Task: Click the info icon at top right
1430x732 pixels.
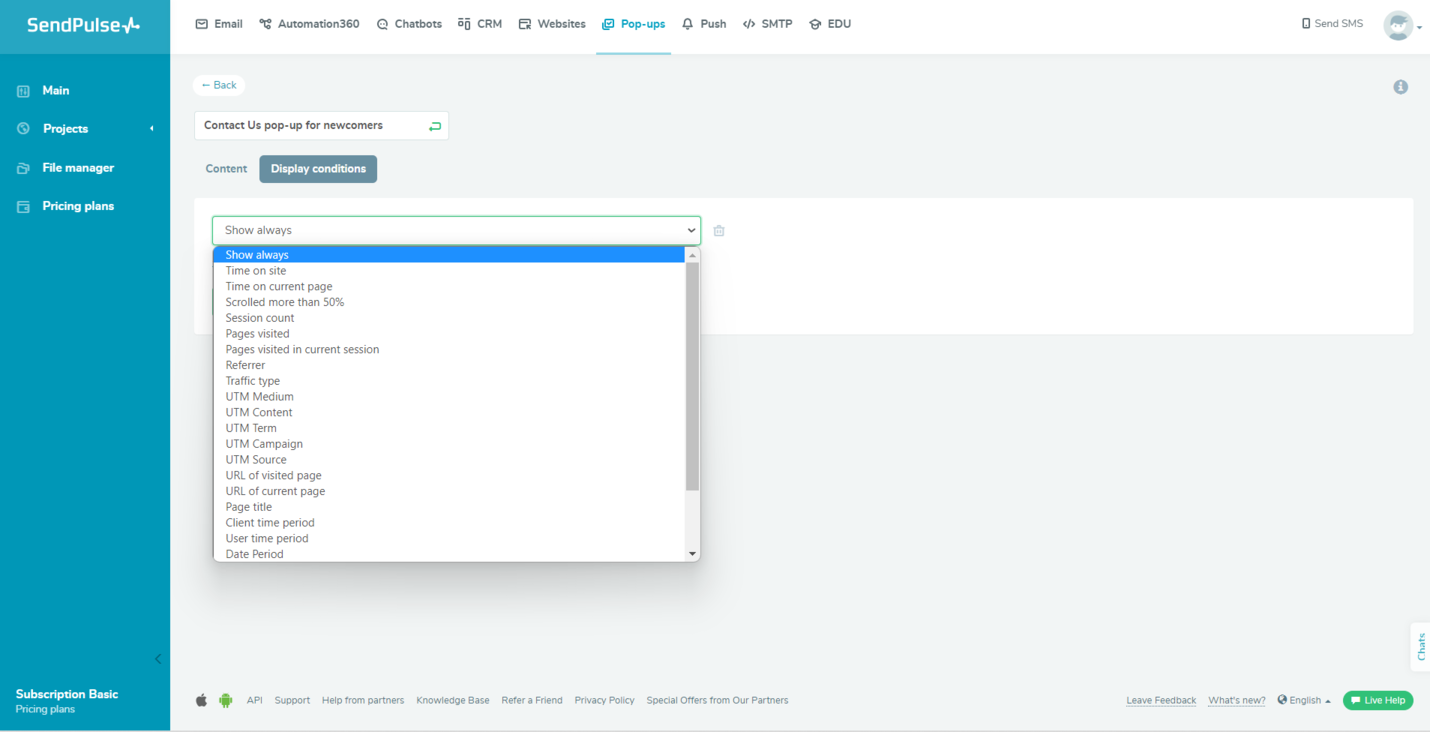Action: coord(1400,87)
